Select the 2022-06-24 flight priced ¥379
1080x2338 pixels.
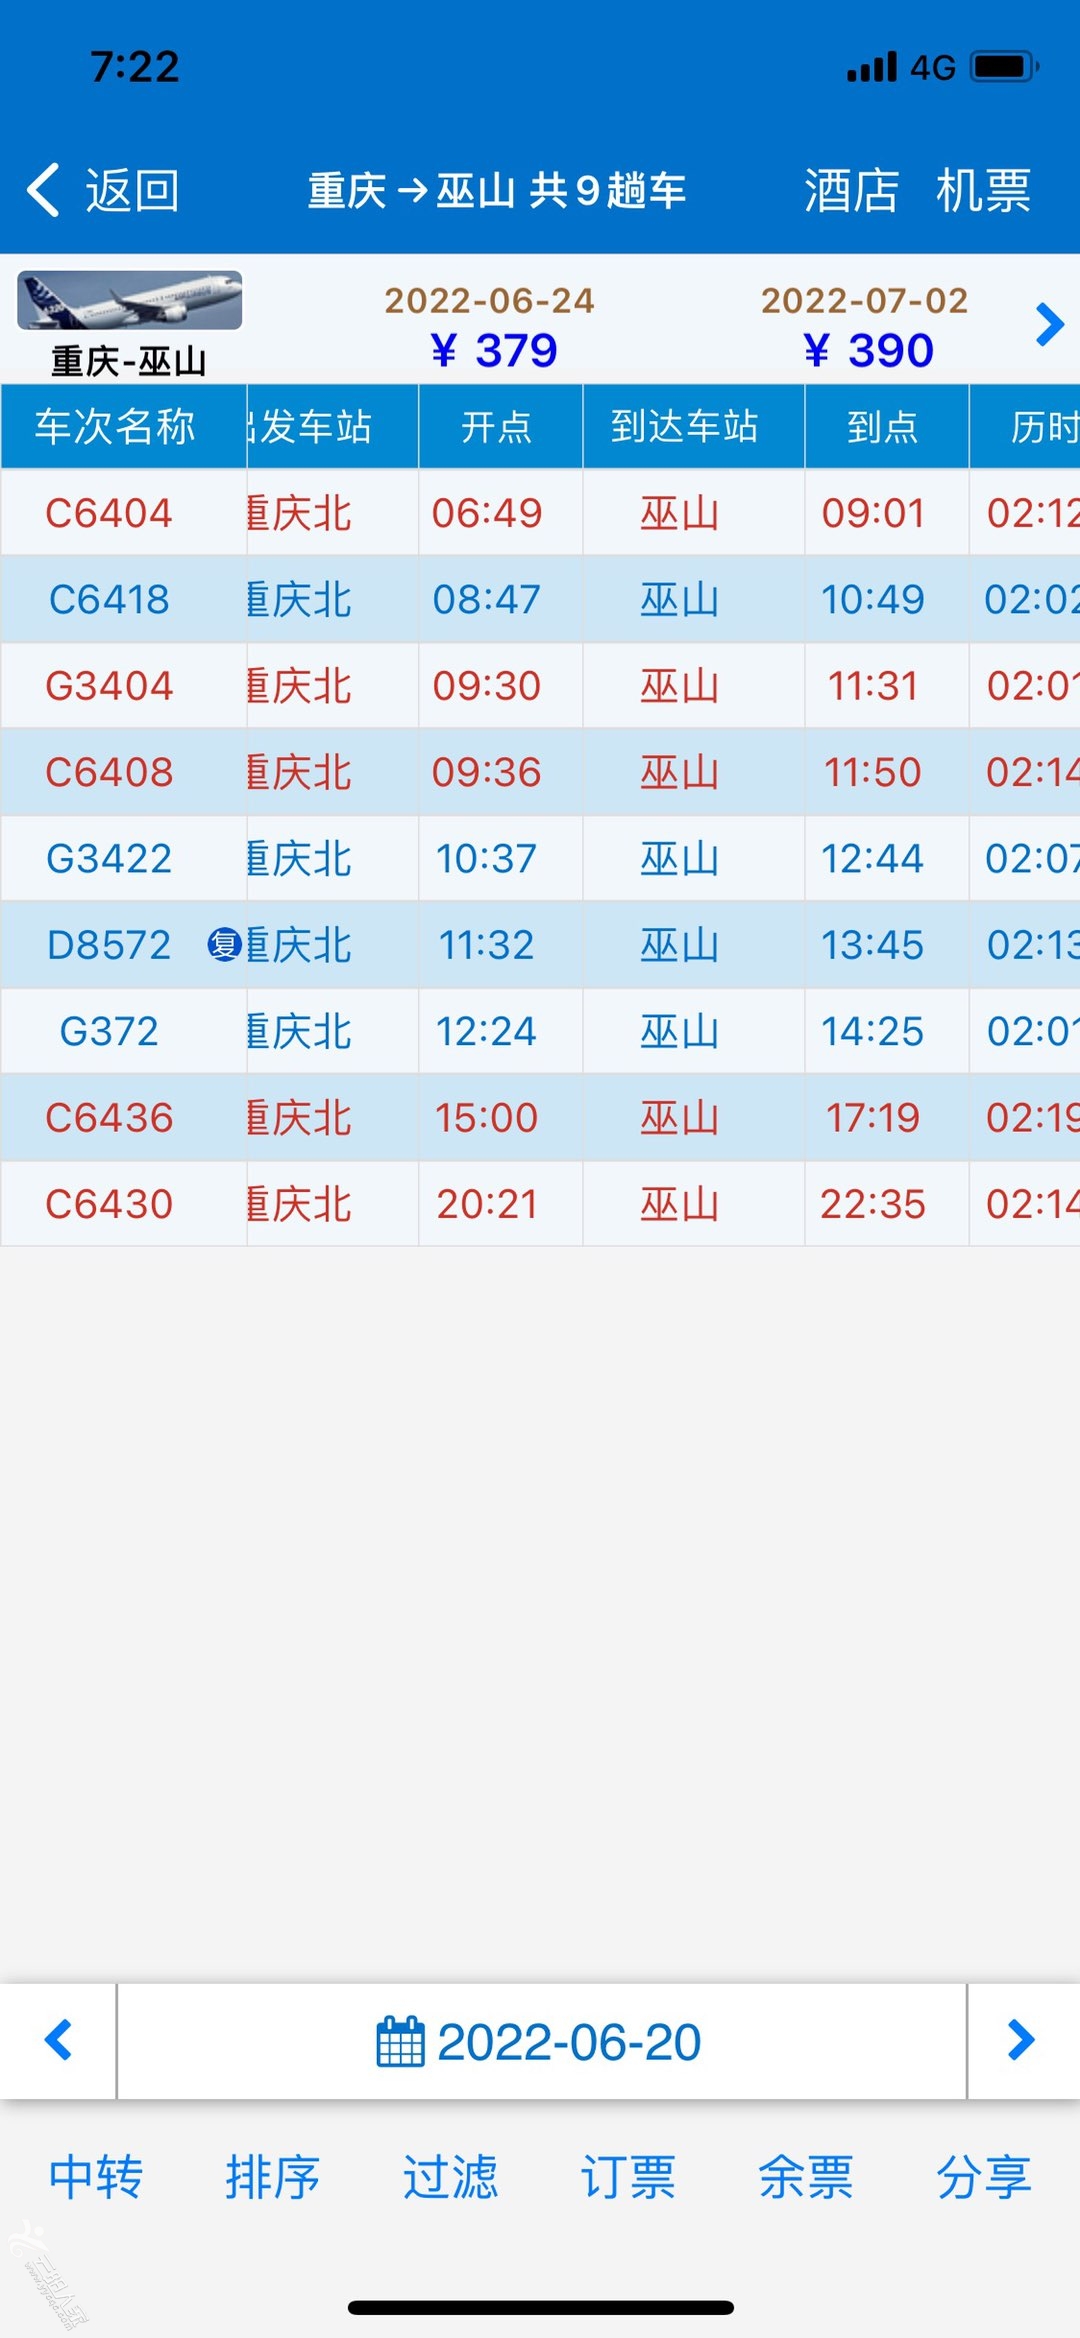coord(490,327)
